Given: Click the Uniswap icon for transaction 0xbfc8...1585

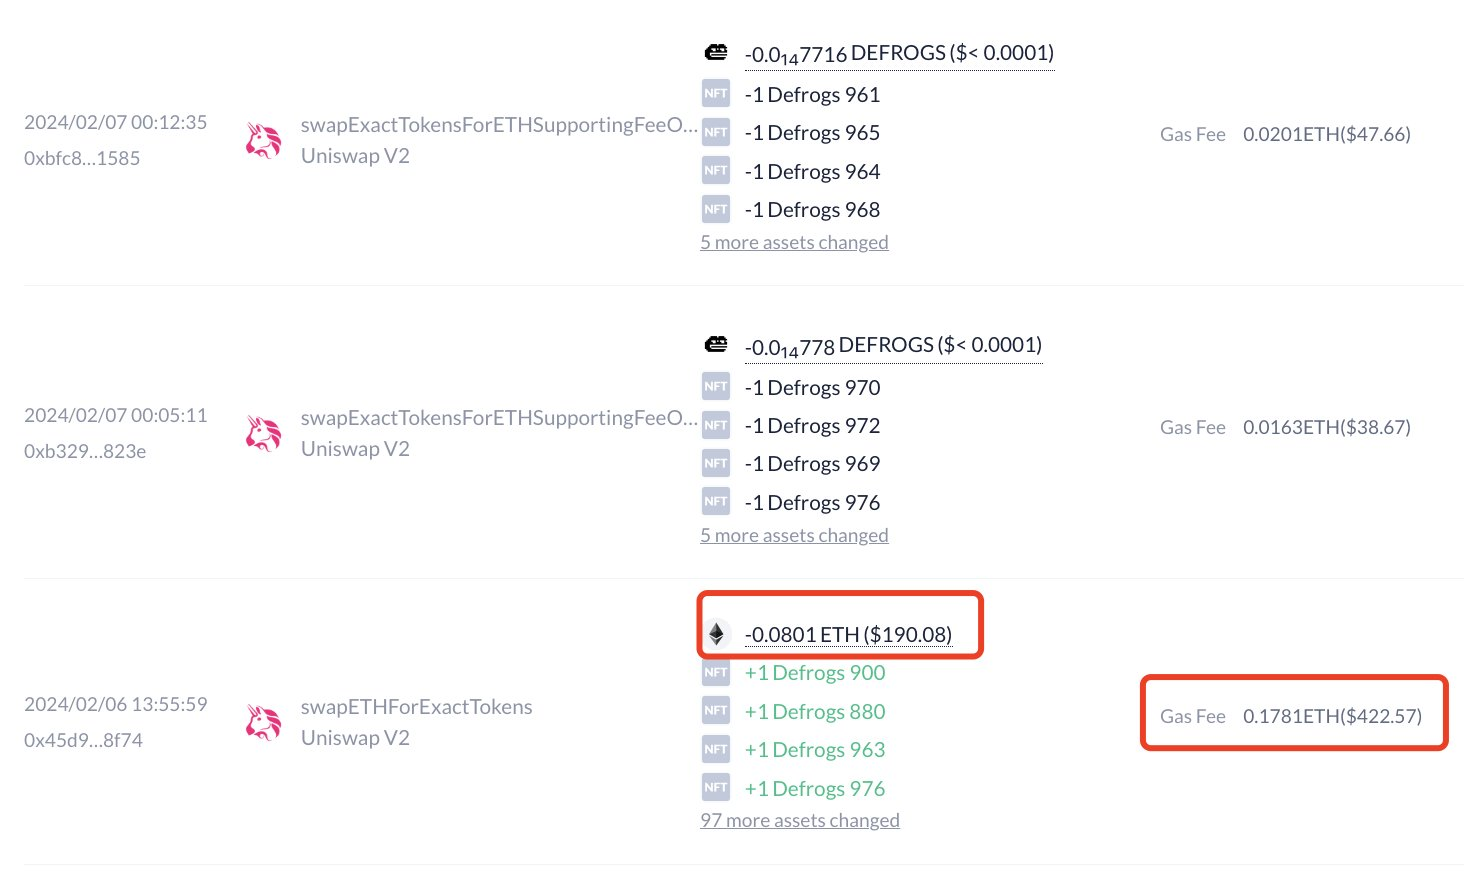Looking at the screenshot, I should [264, 141].
